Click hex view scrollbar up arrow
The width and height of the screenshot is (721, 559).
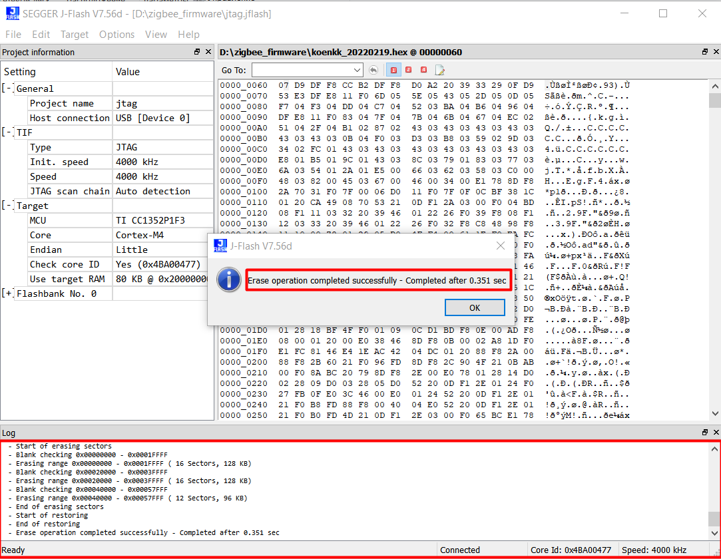click(x=715, y=86)
